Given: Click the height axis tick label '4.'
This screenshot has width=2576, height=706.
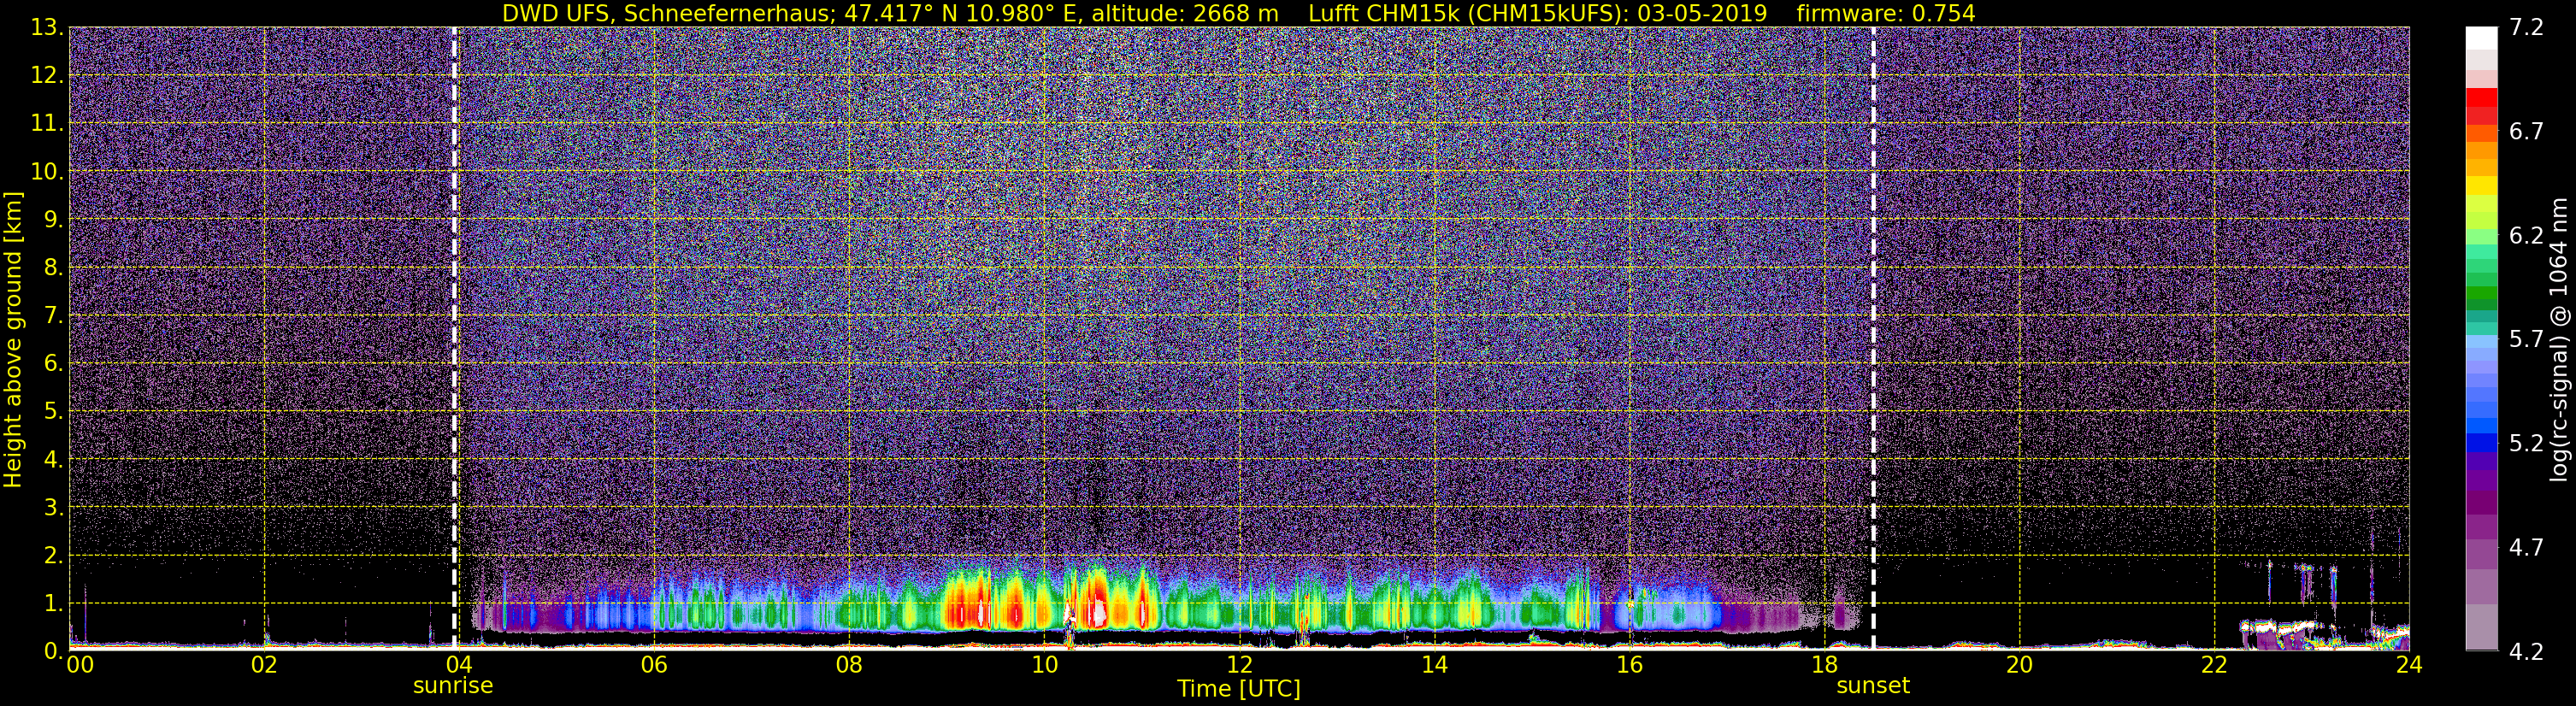Looking at the screenshot, I should click(52, 460).
